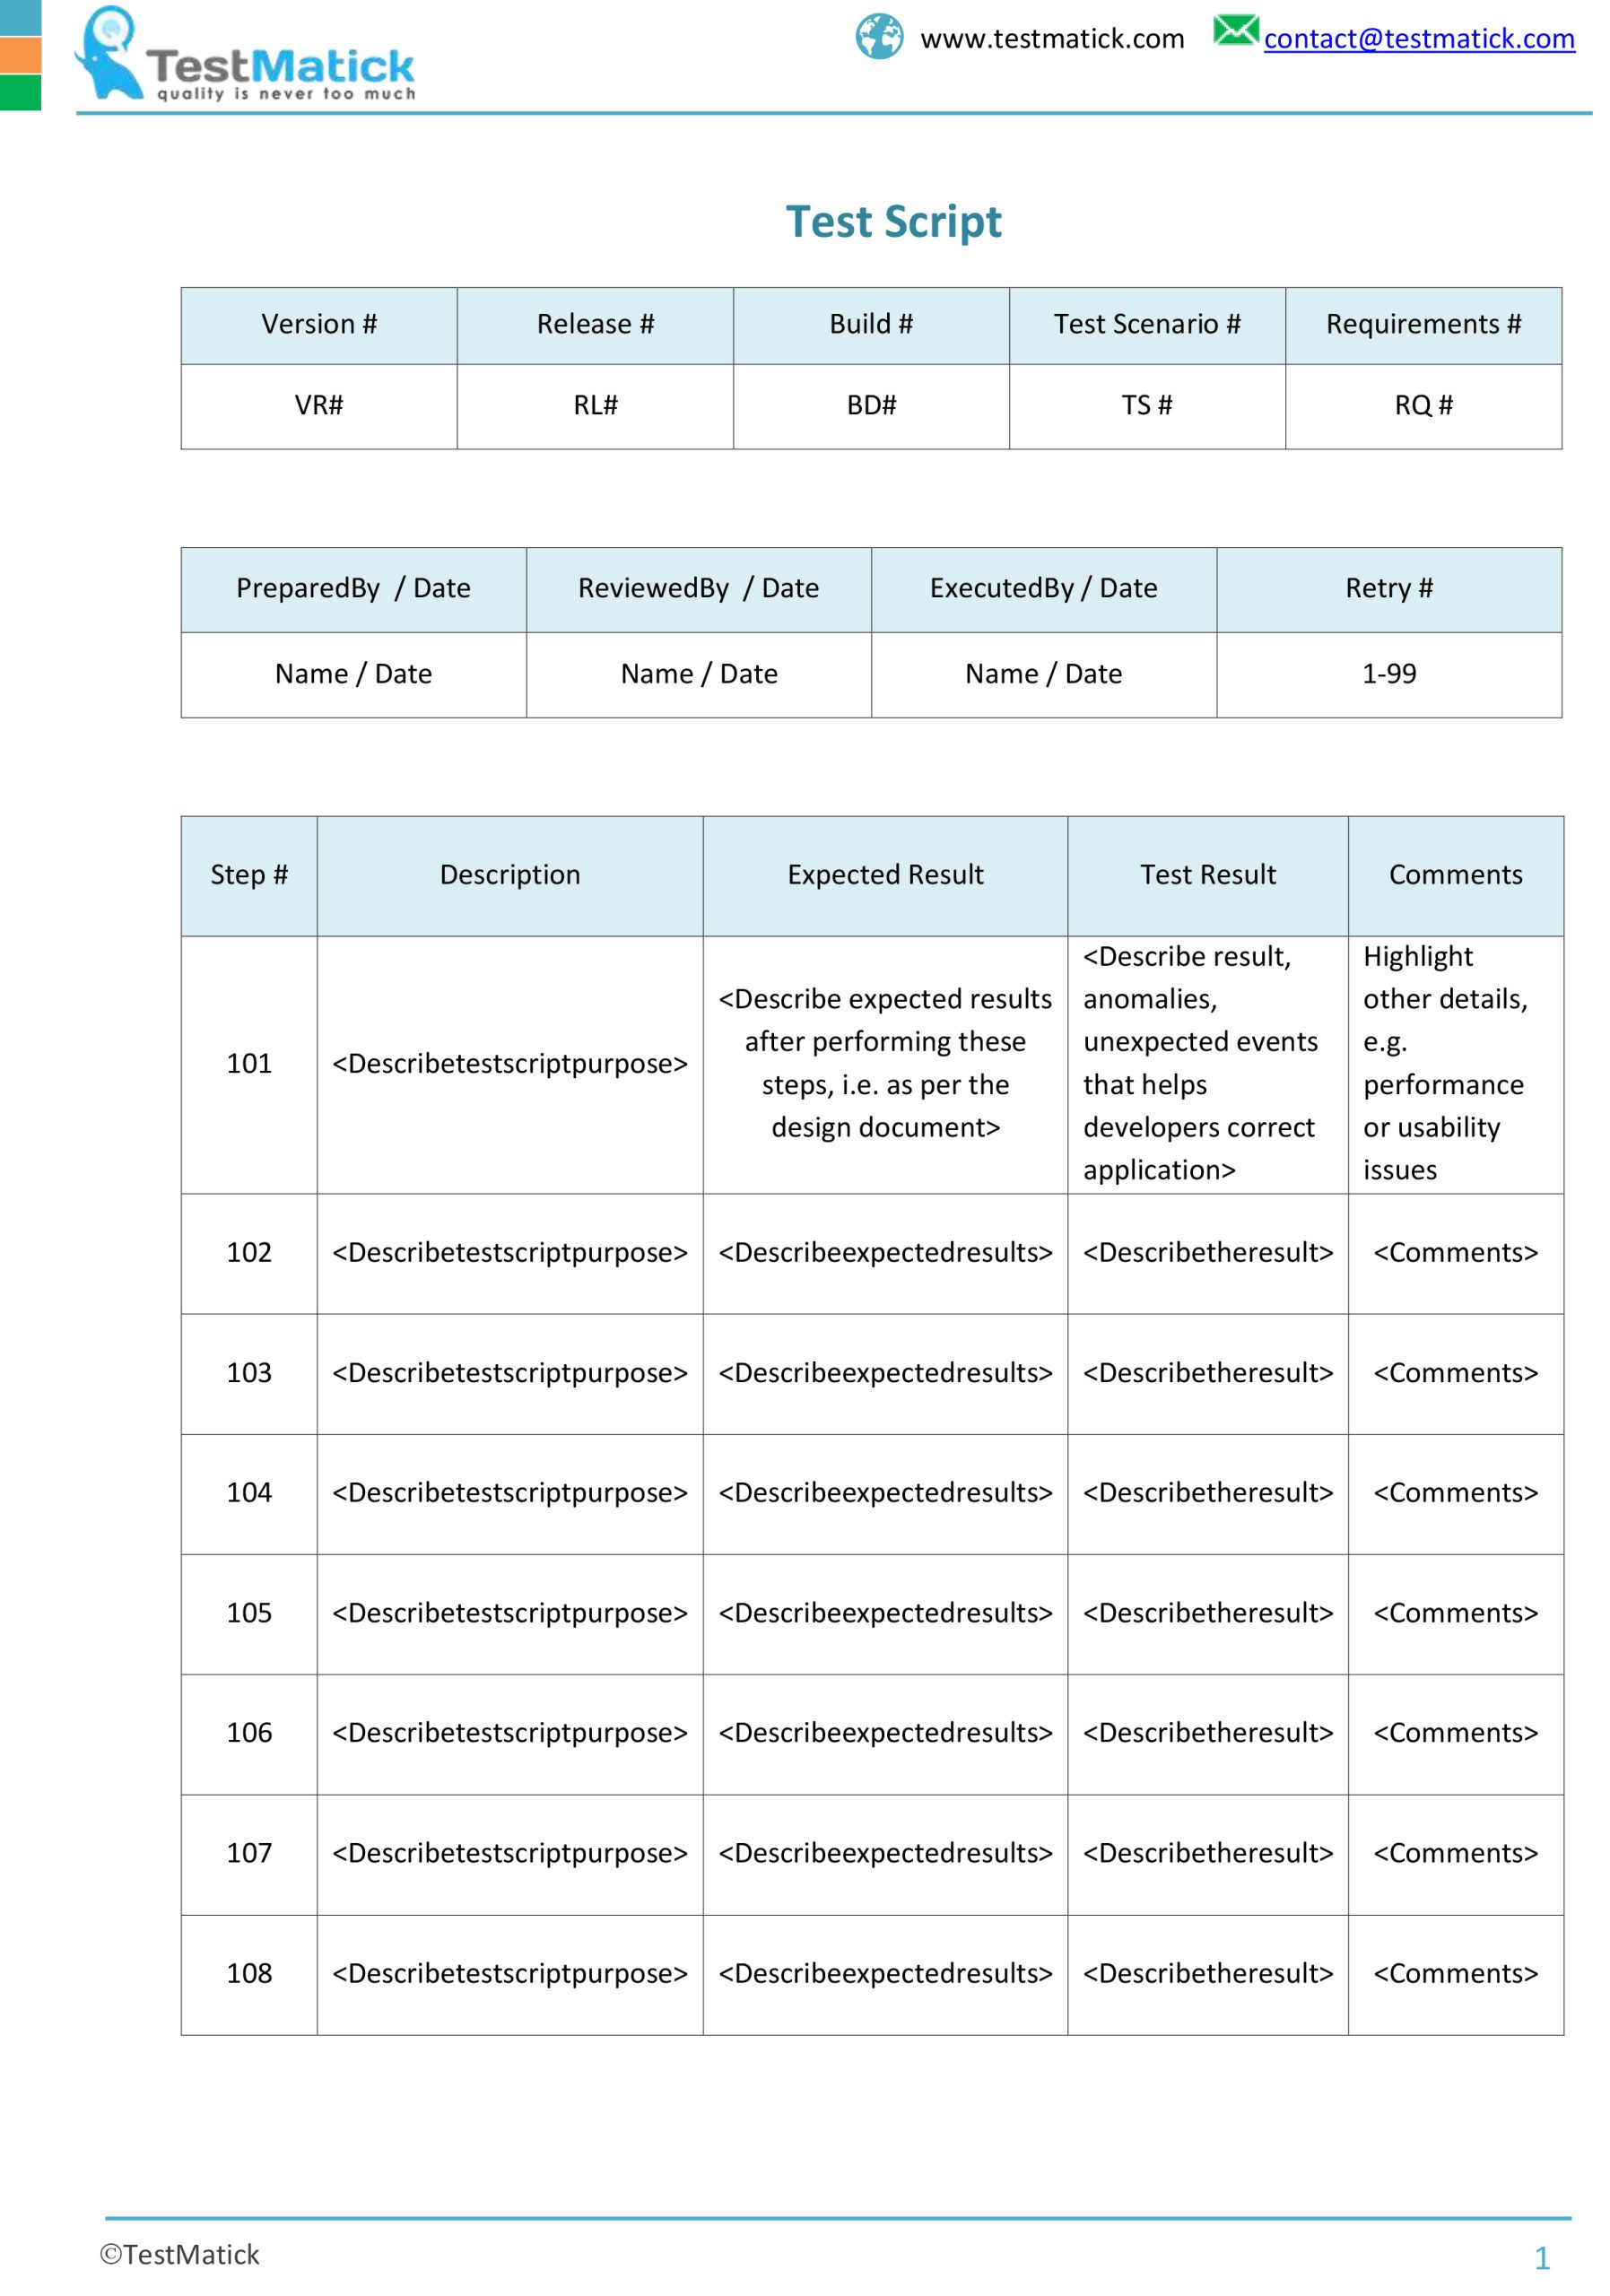Click Describetheresult in row 104
Screen dimensions: 1610x2296
[1208, 1494]
